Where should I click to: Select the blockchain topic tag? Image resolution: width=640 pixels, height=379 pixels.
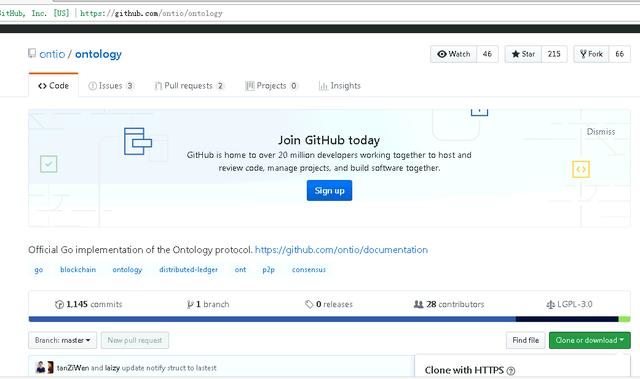(x=78, y=270)
